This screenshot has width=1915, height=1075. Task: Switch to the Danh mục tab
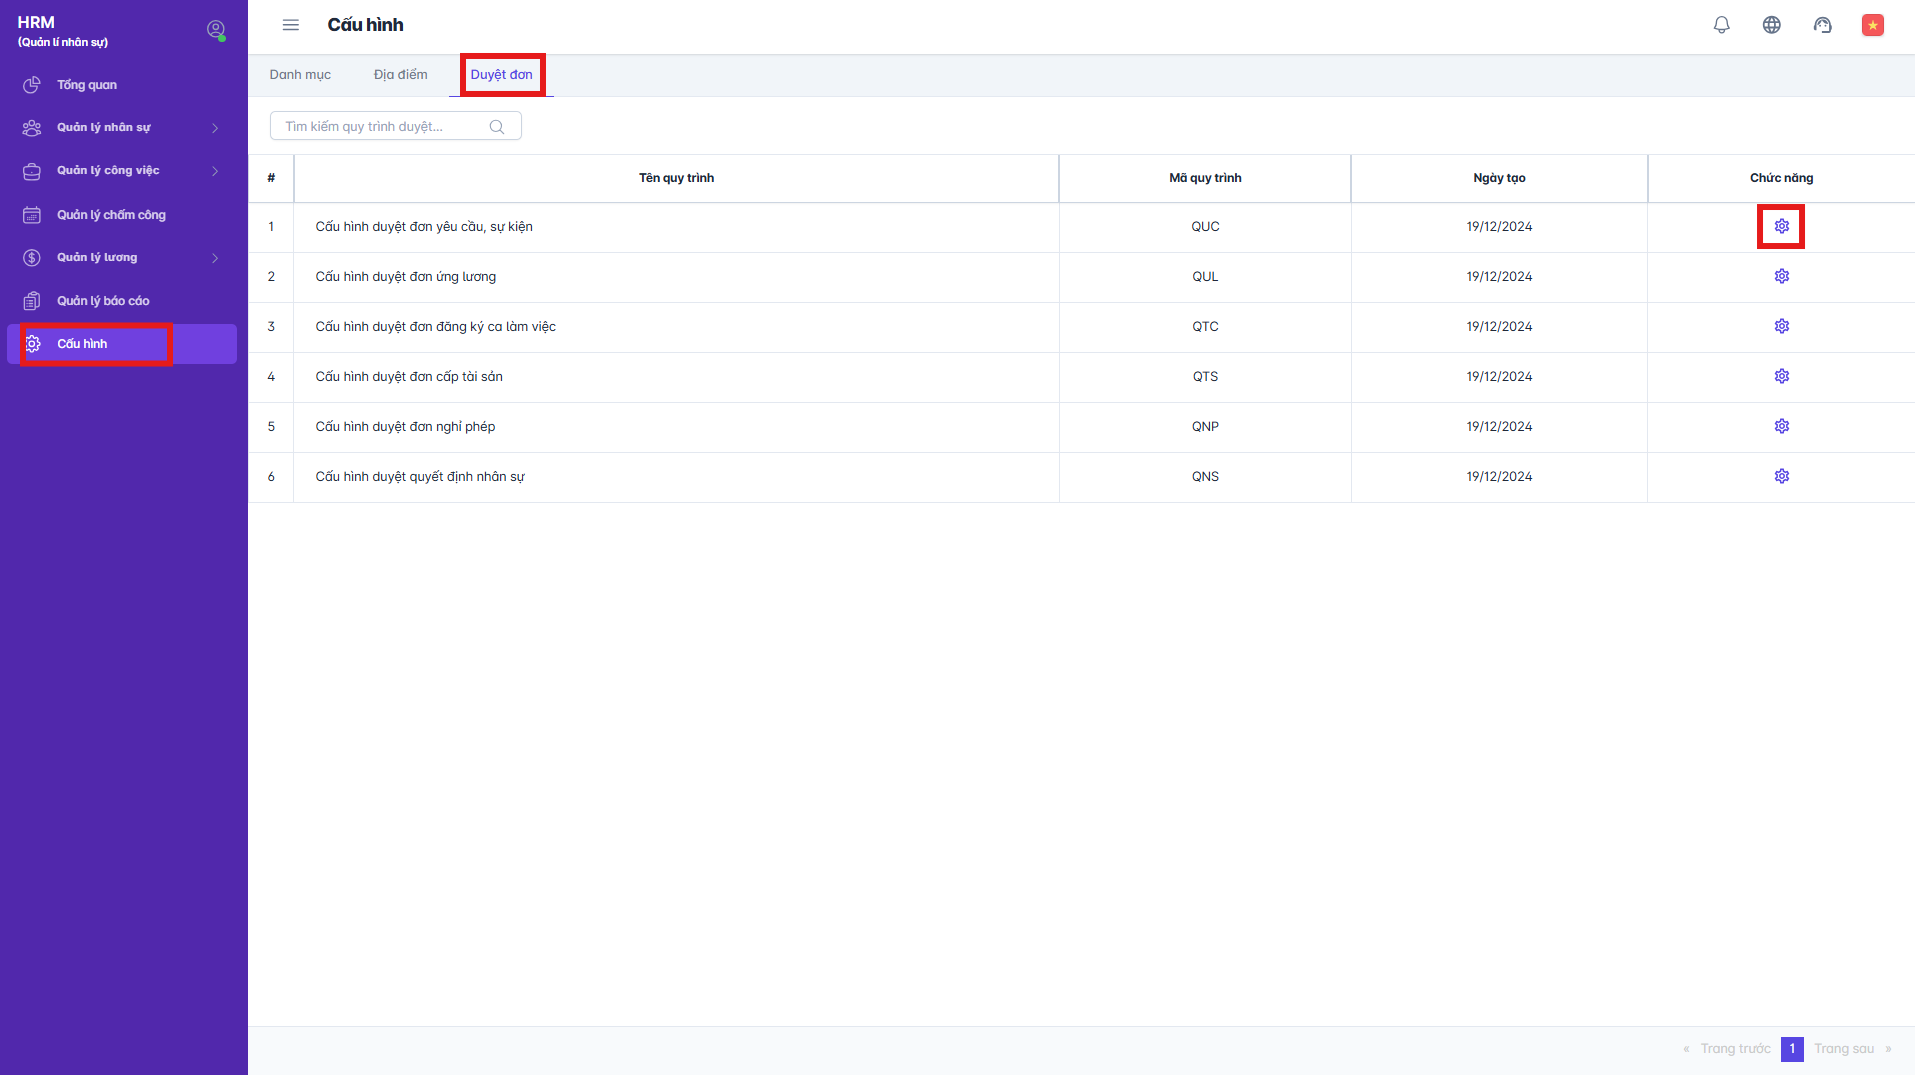(300, 75)
